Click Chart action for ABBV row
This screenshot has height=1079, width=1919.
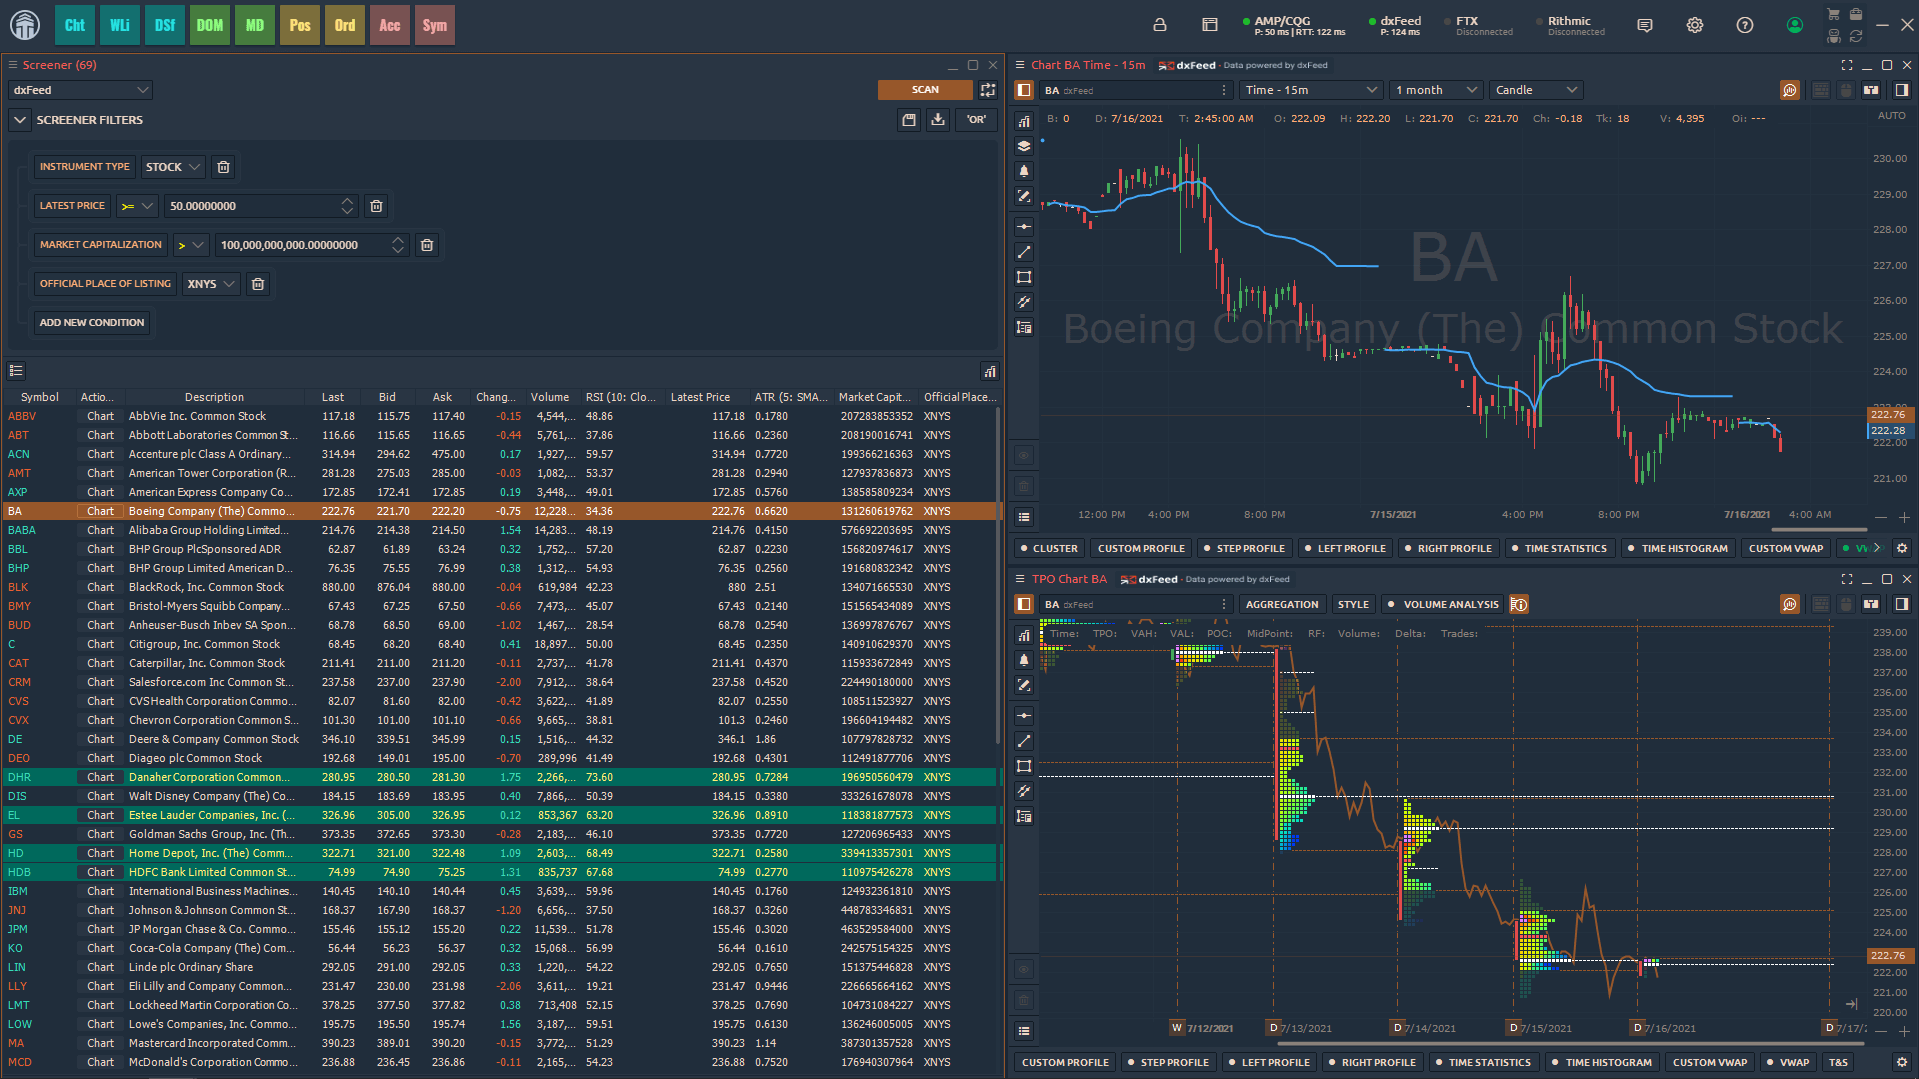click(x=100, y=416)
